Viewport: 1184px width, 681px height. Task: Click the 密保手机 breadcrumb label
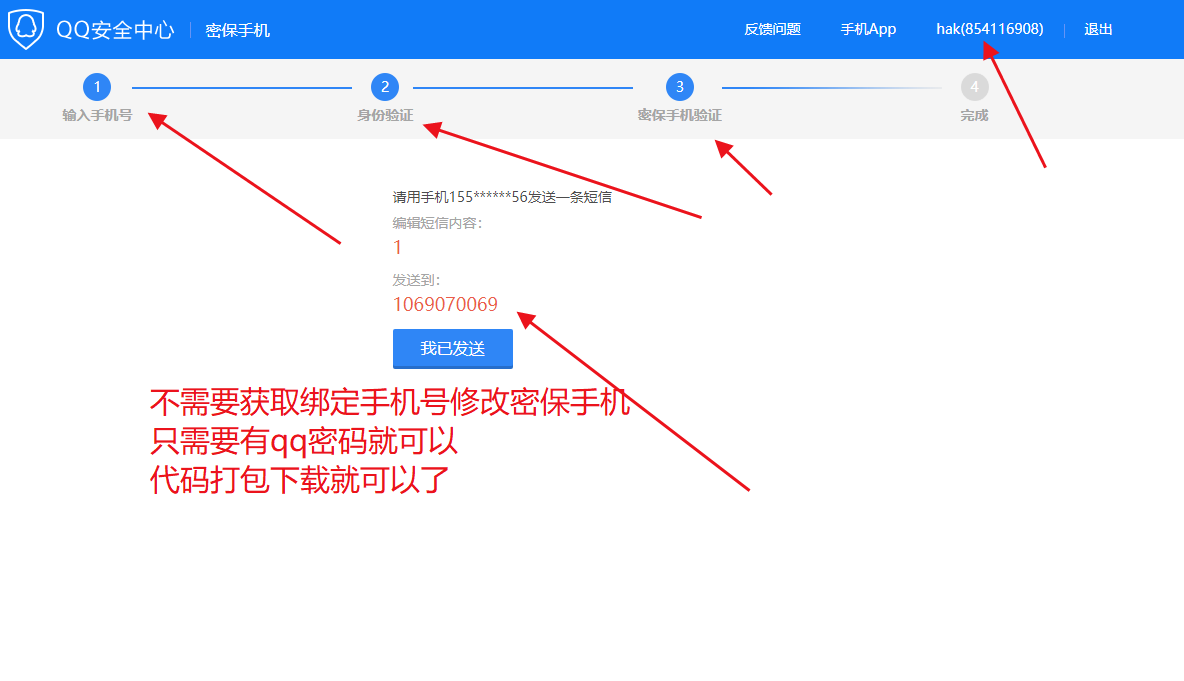(x=237, y=30)
